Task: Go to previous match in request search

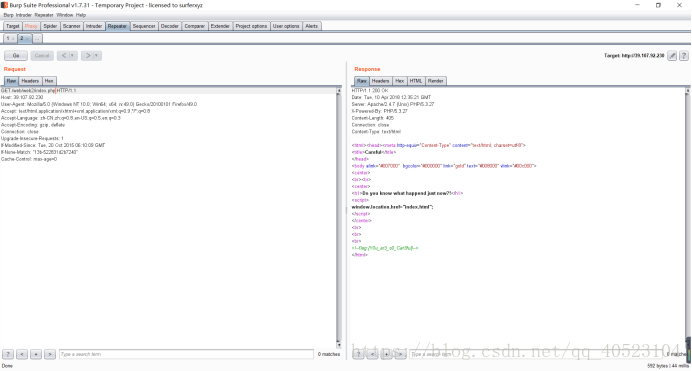Action: click(x=22, y=354)
